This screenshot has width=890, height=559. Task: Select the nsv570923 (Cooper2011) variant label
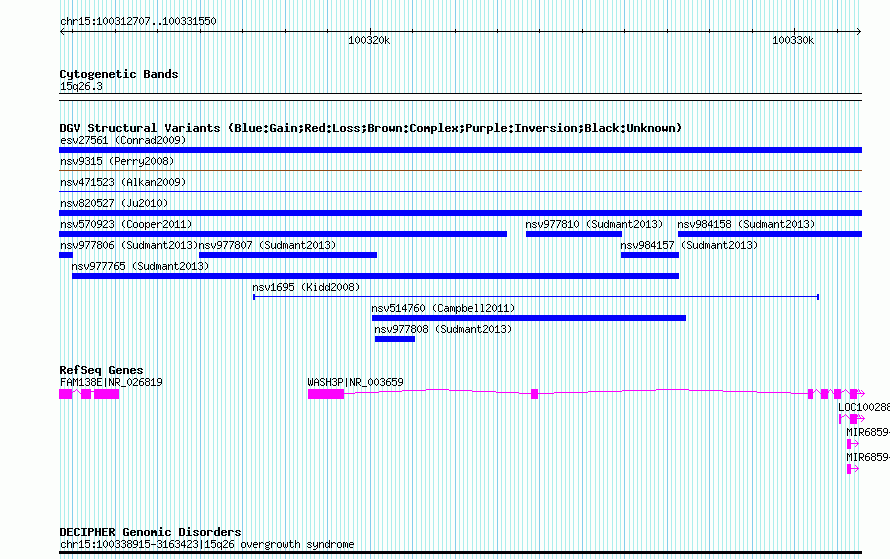(126, 224)
